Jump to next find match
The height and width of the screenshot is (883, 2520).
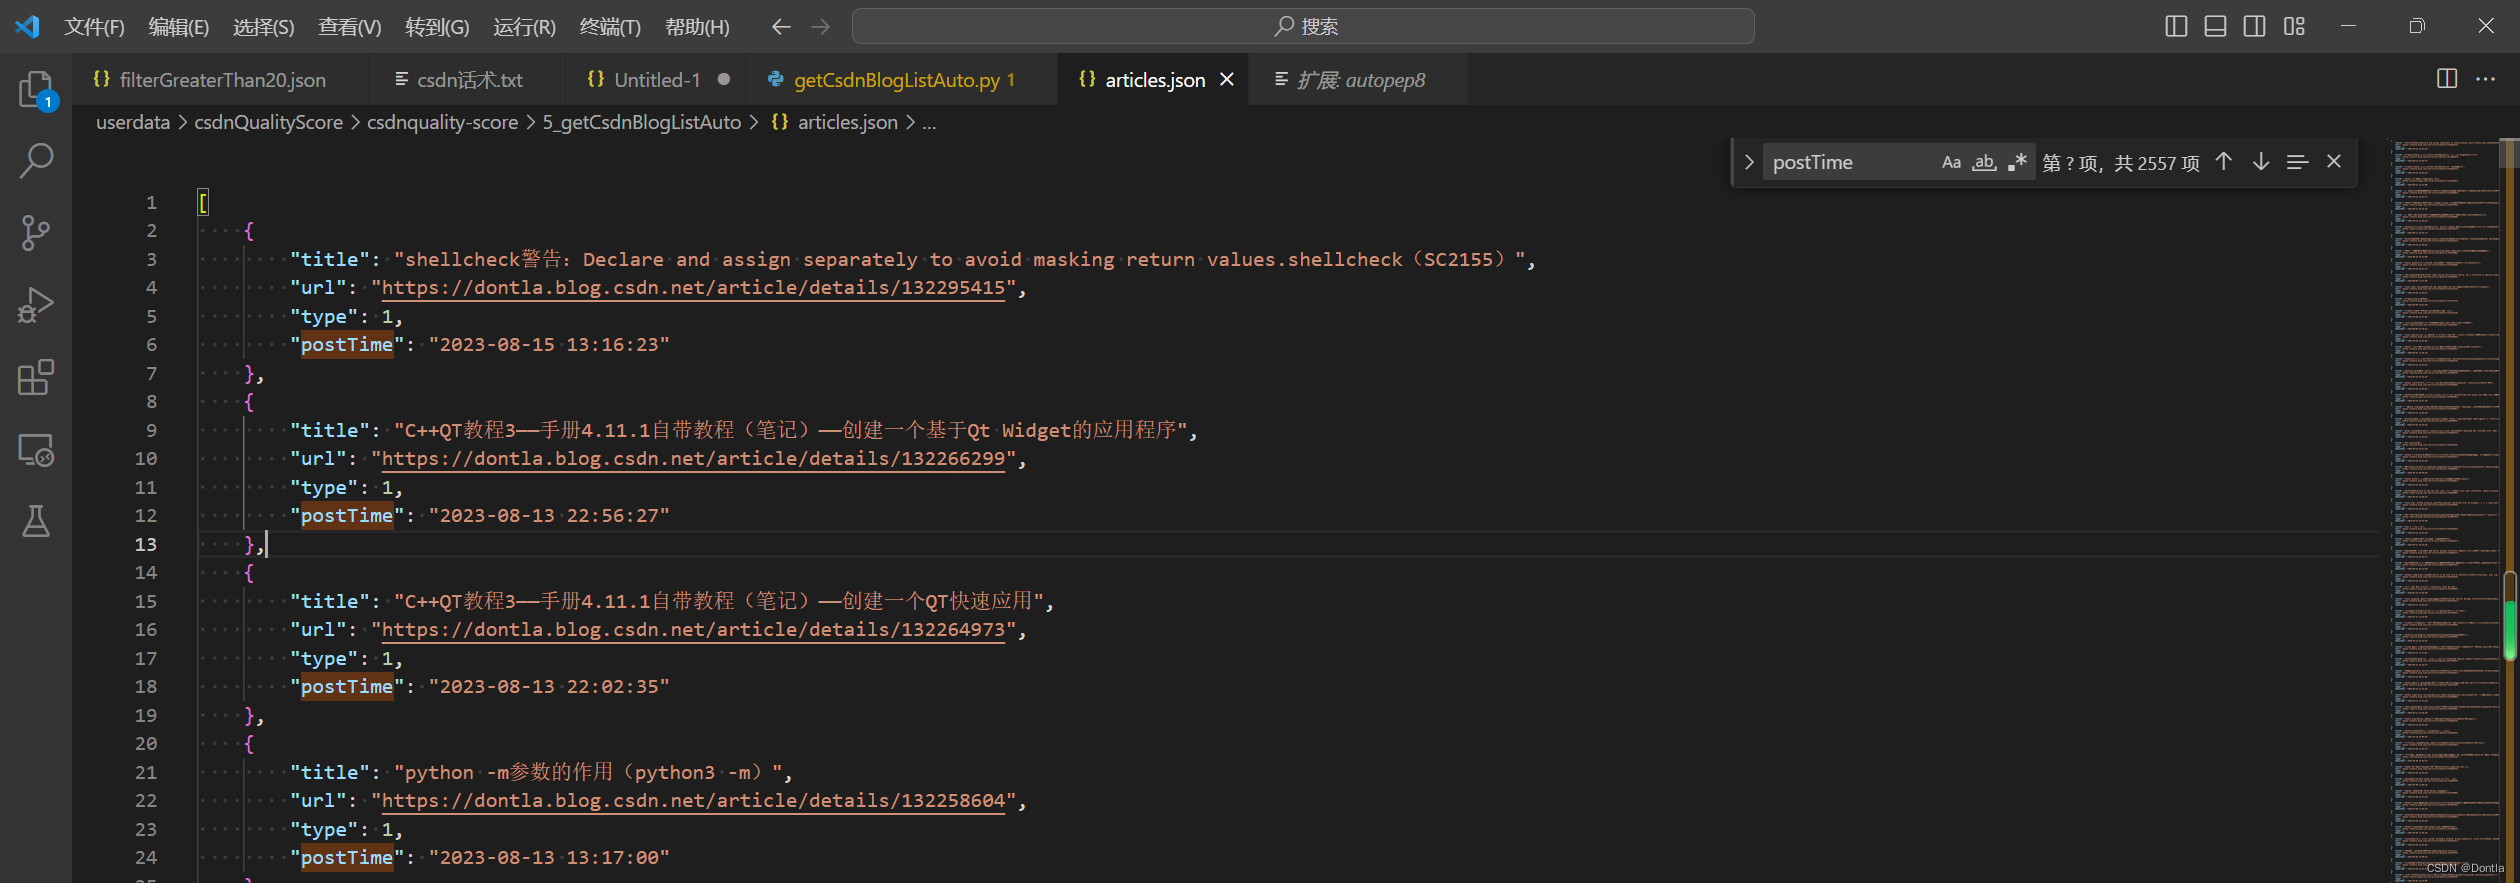pyautogui.click(x=2260, y=162)
